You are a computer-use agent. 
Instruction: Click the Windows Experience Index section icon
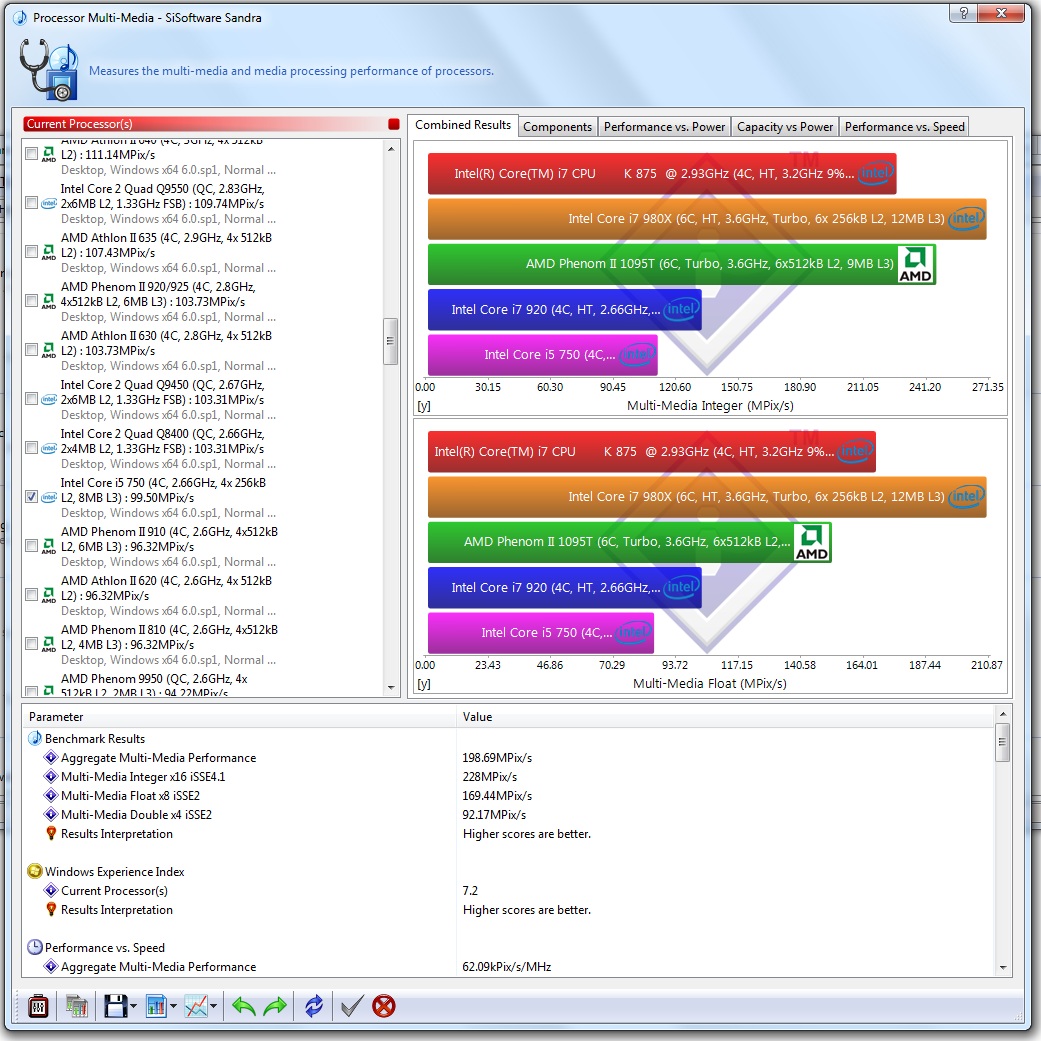coord(35,871)
